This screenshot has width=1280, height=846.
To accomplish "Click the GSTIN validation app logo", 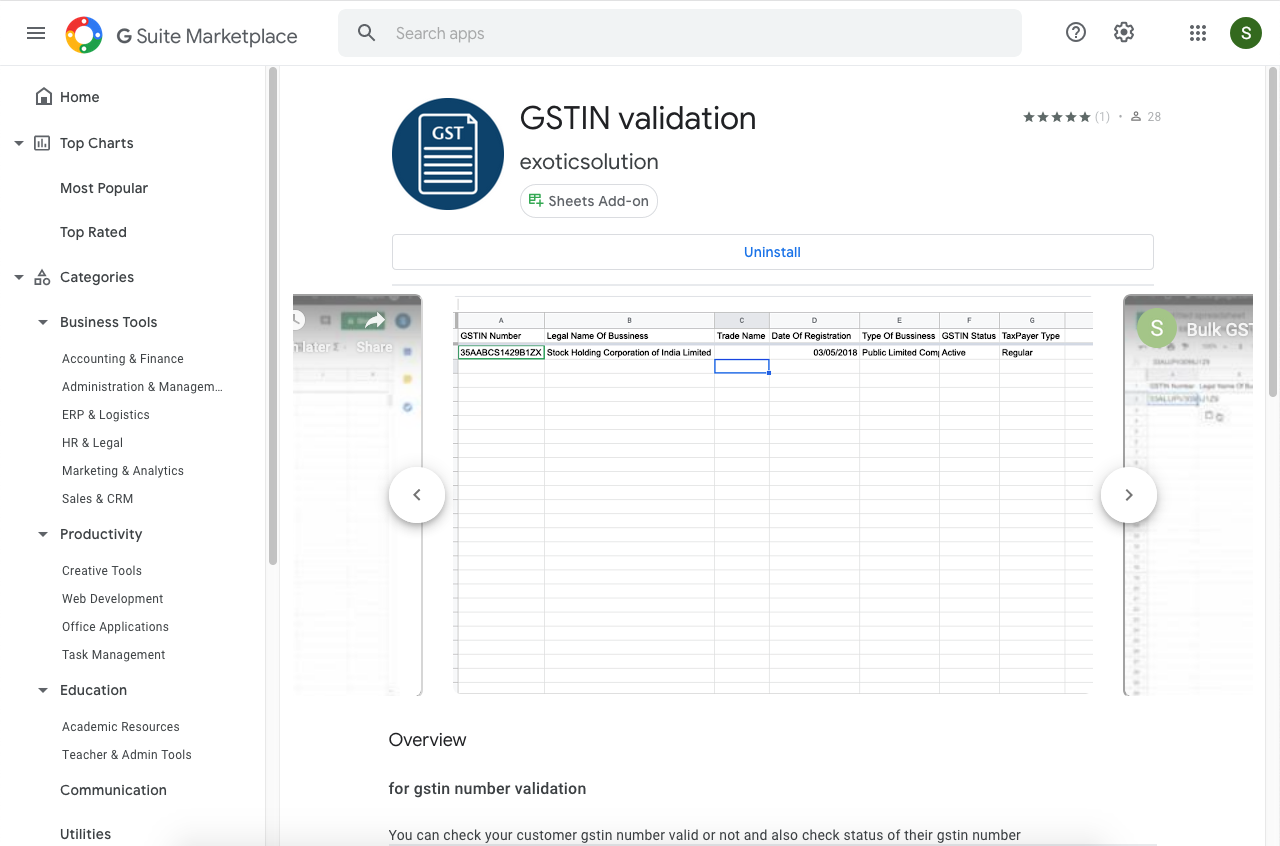I will [447, 153].
